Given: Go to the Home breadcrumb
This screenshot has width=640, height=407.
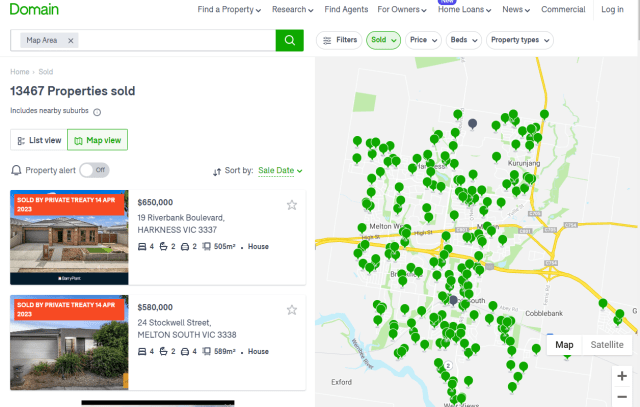Looking at the screenshot, I should coord(20,72).
